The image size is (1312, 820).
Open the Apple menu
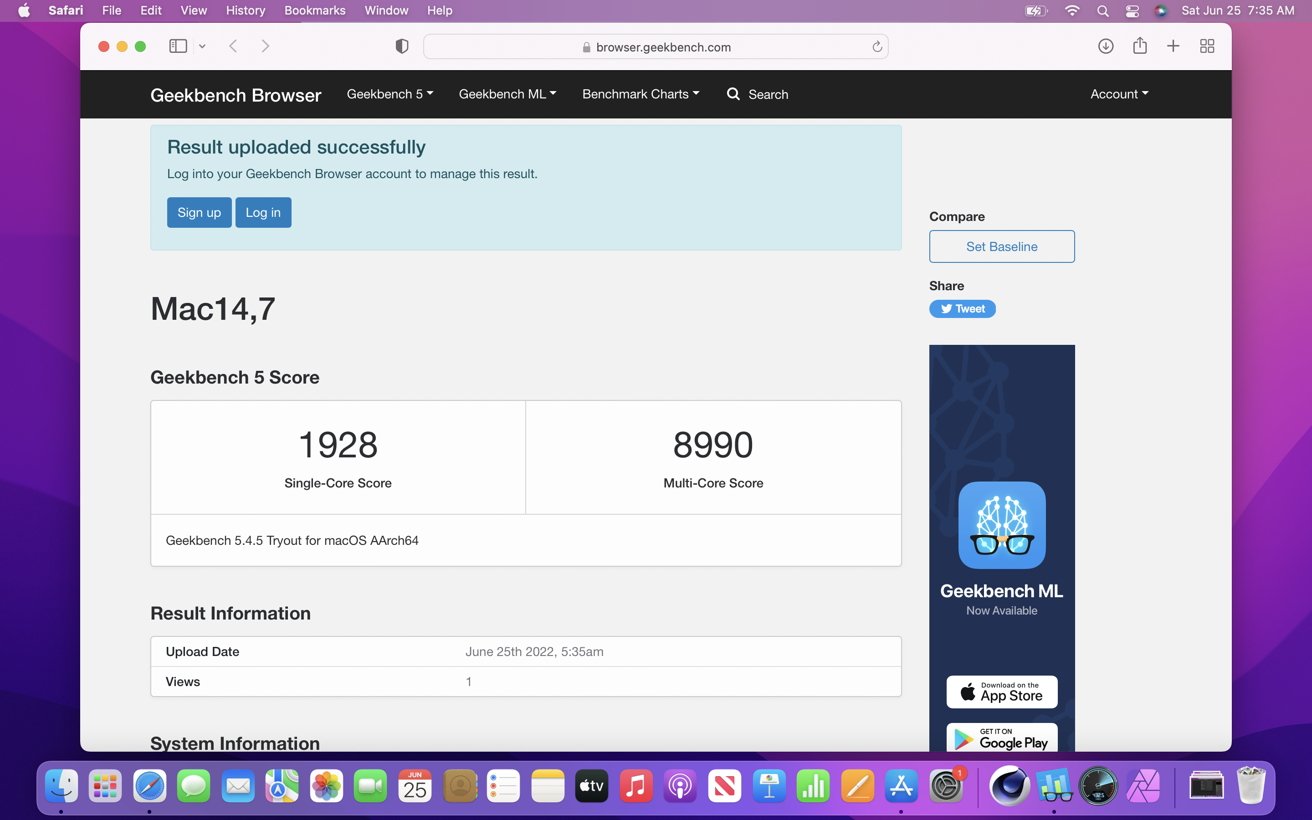click(x=24, y=10)
